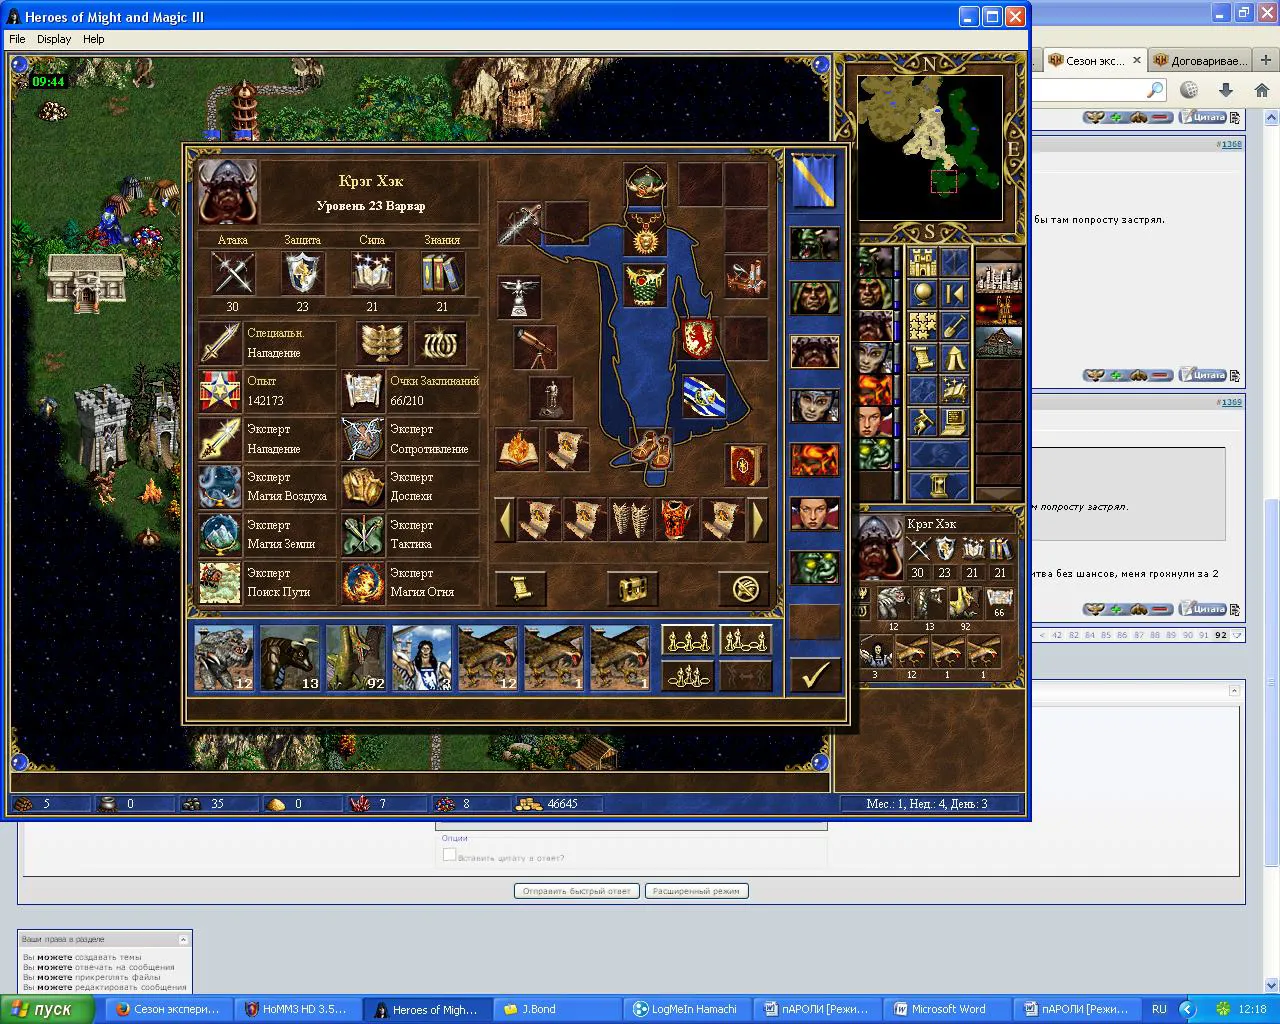Open the flaming spellbook slot
Viewport: 1280px width, 1024px height.
[x=519, y=450]
